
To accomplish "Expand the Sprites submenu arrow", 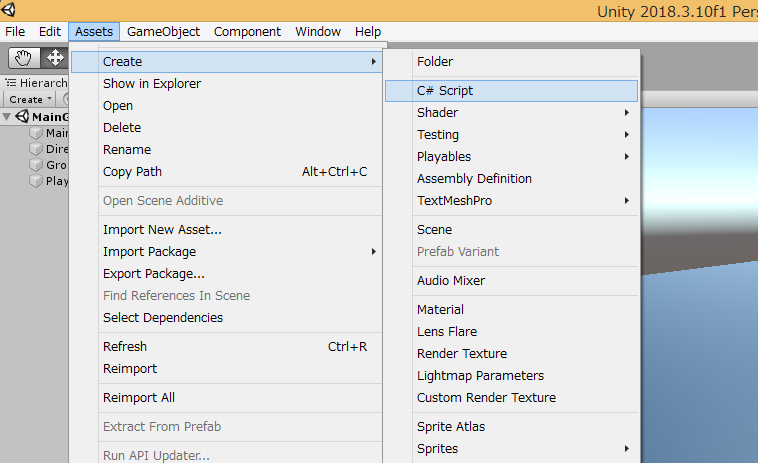I will 627,449.
